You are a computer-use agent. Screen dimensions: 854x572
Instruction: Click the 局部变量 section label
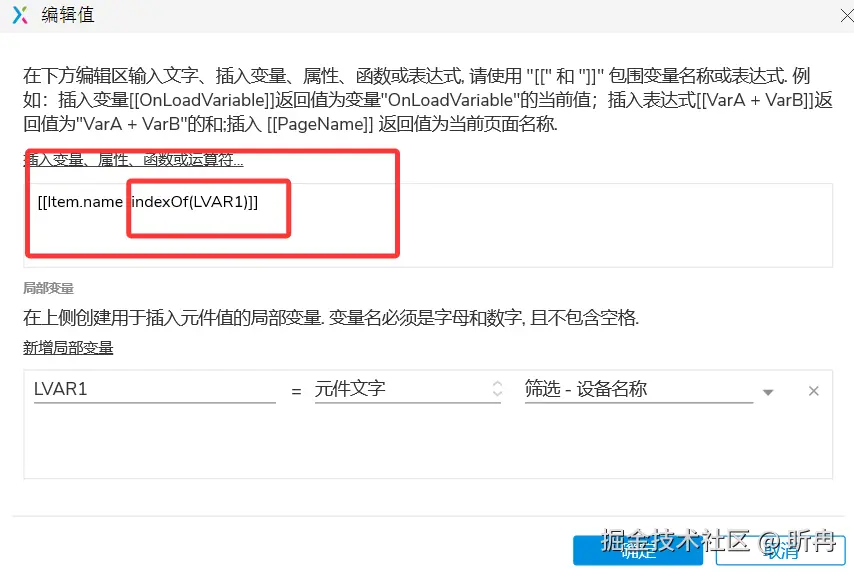click(x=48, y=288)
